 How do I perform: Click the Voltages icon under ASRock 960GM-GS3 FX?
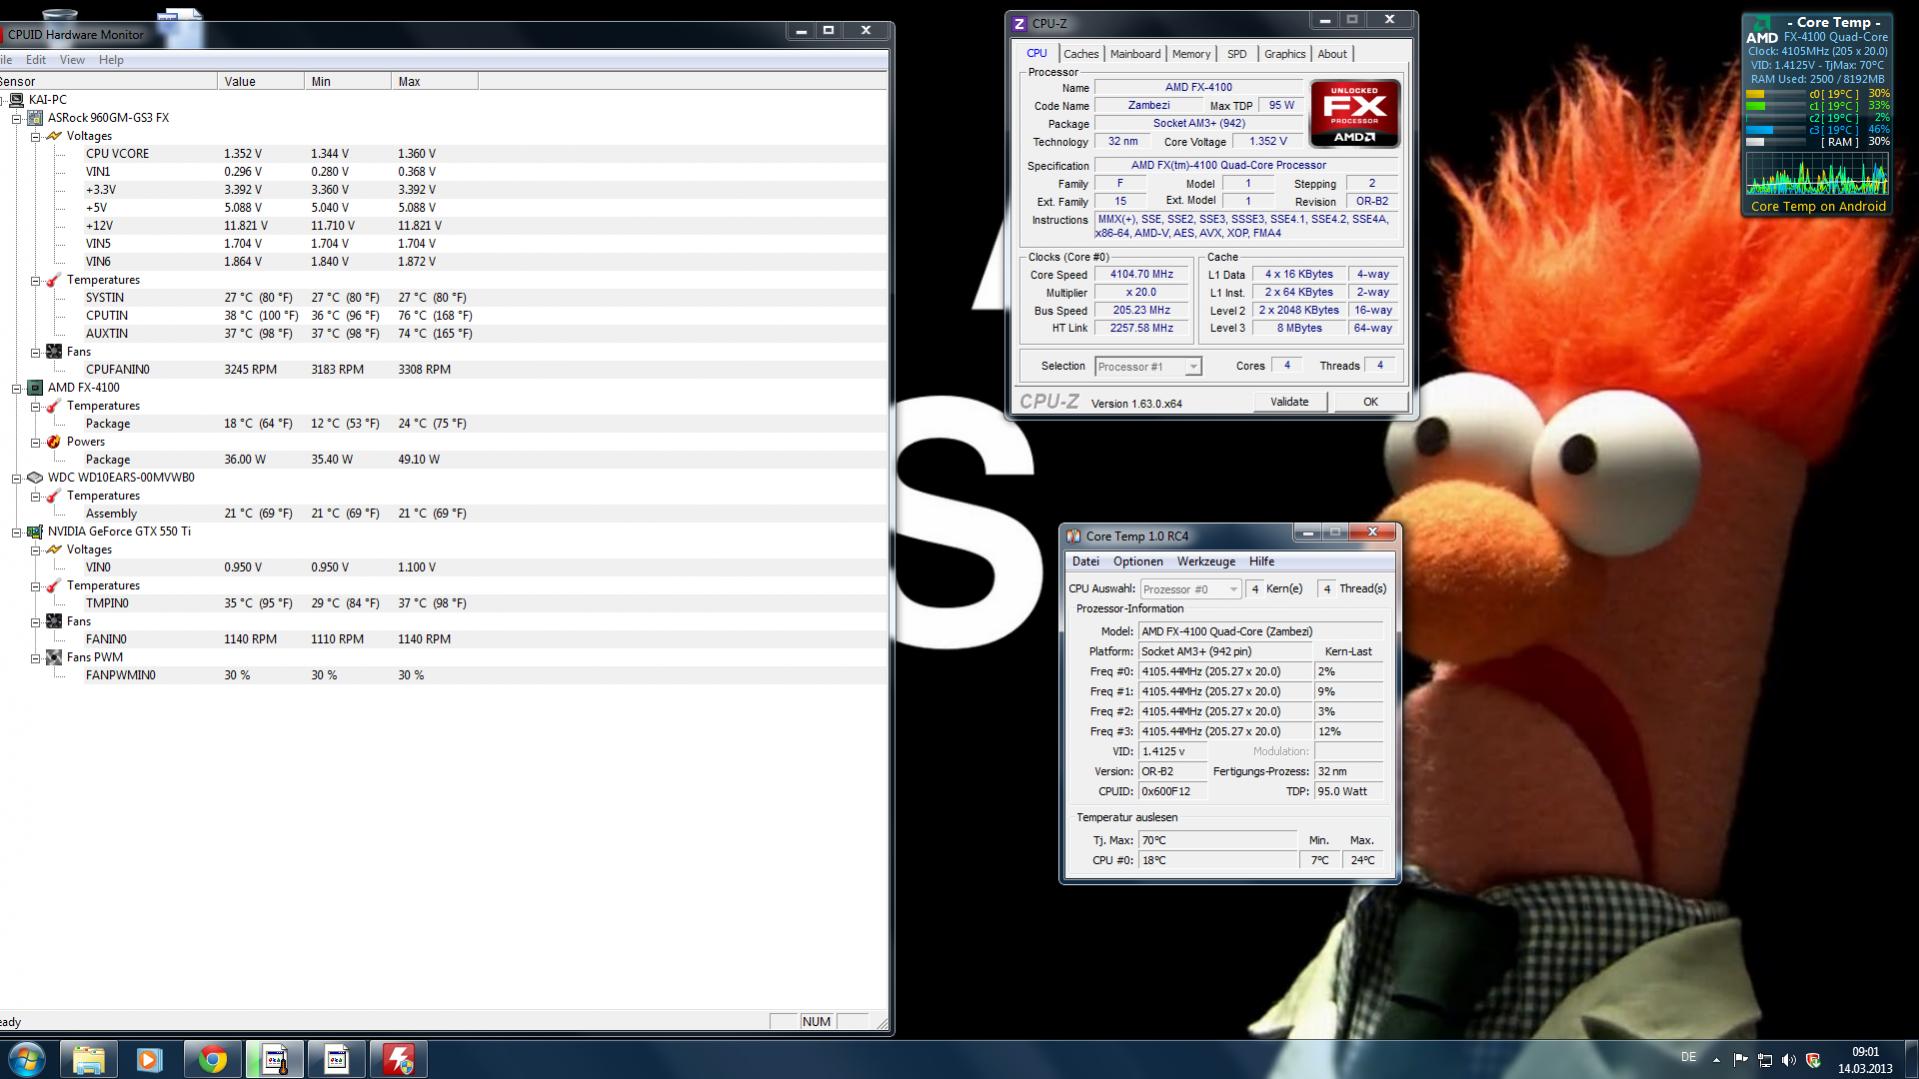54,136
